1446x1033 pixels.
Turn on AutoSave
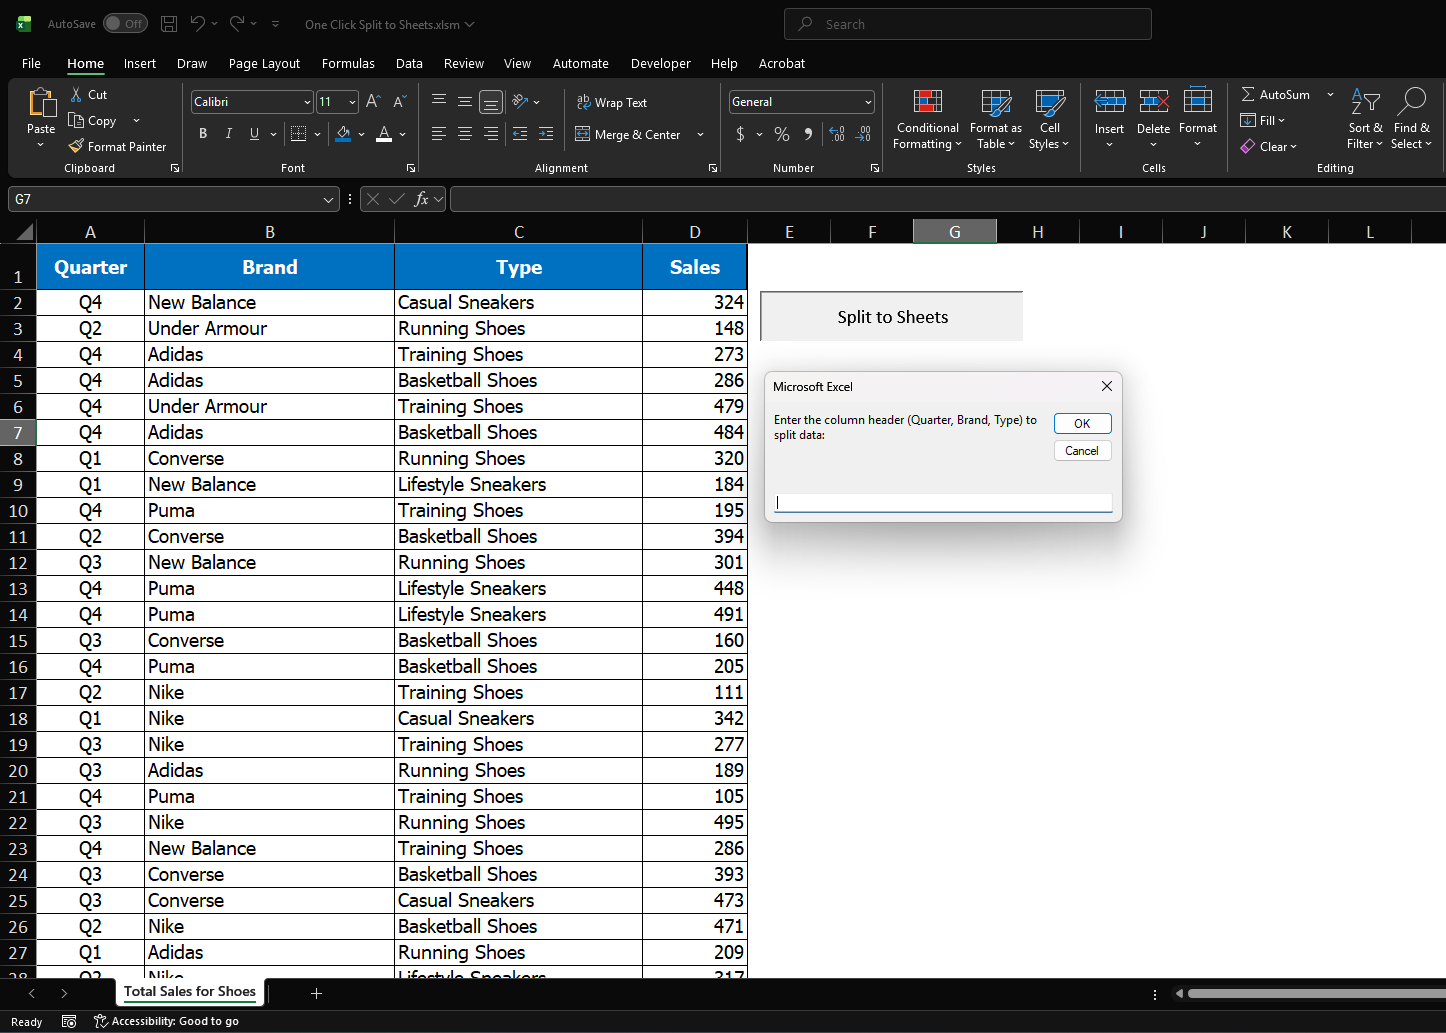point(125,23)
